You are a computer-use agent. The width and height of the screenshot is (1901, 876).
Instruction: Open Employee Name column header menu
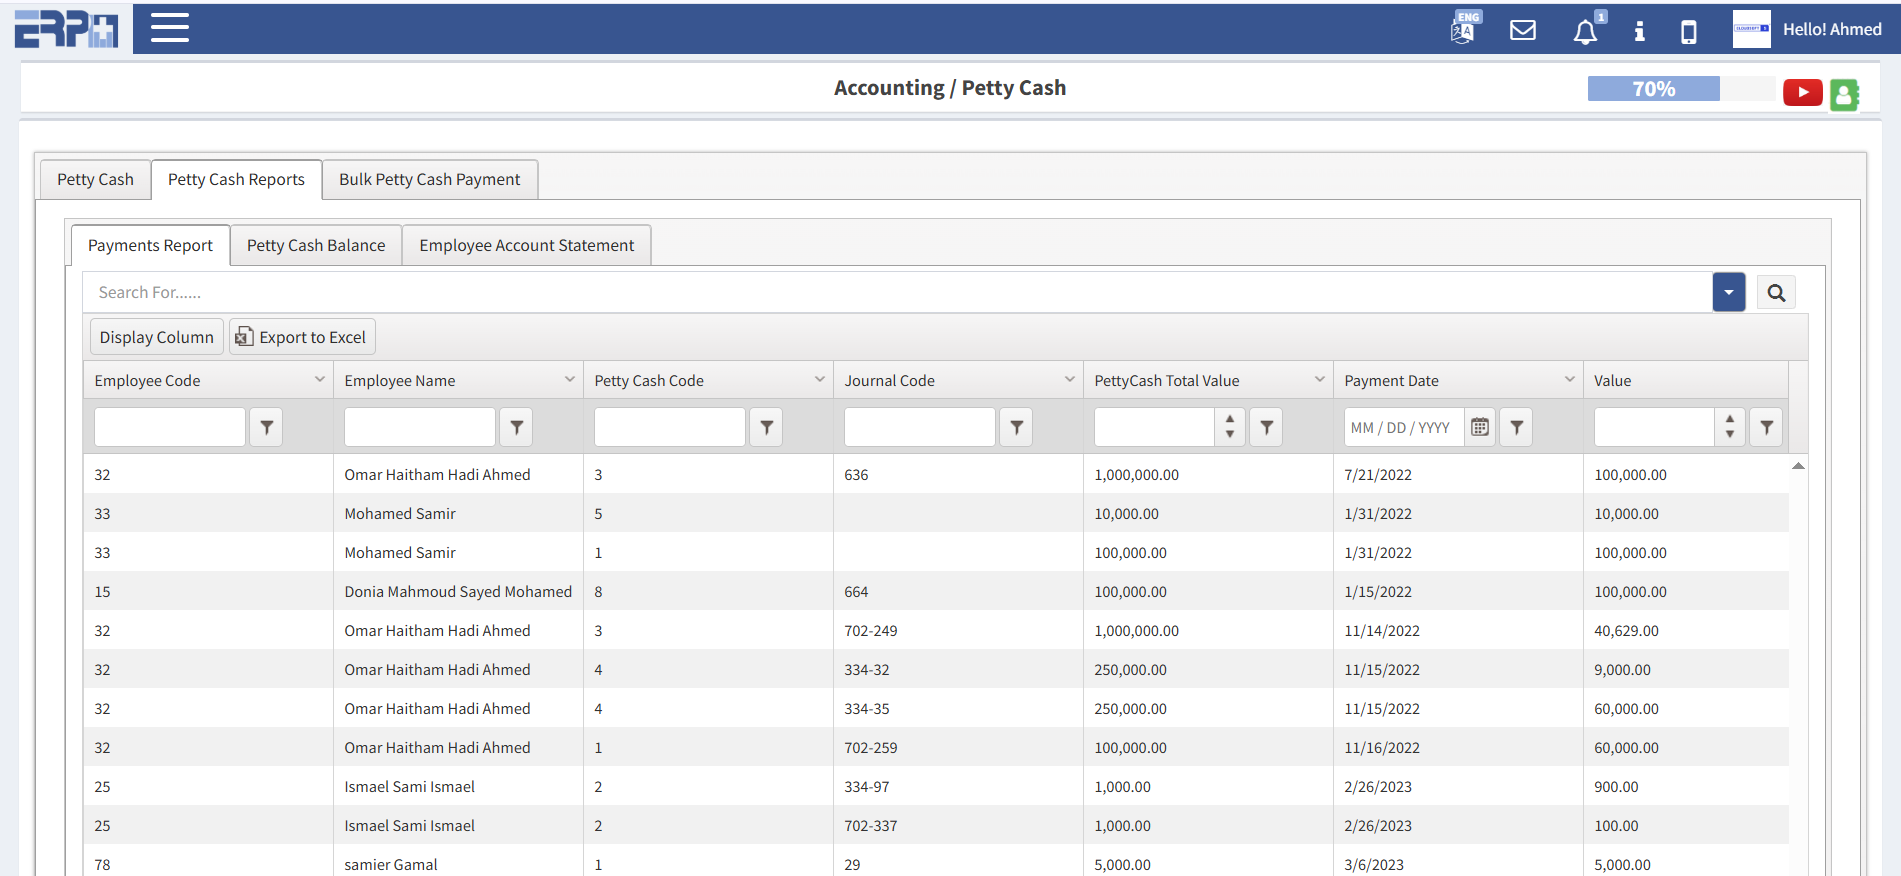pos(569,380)
